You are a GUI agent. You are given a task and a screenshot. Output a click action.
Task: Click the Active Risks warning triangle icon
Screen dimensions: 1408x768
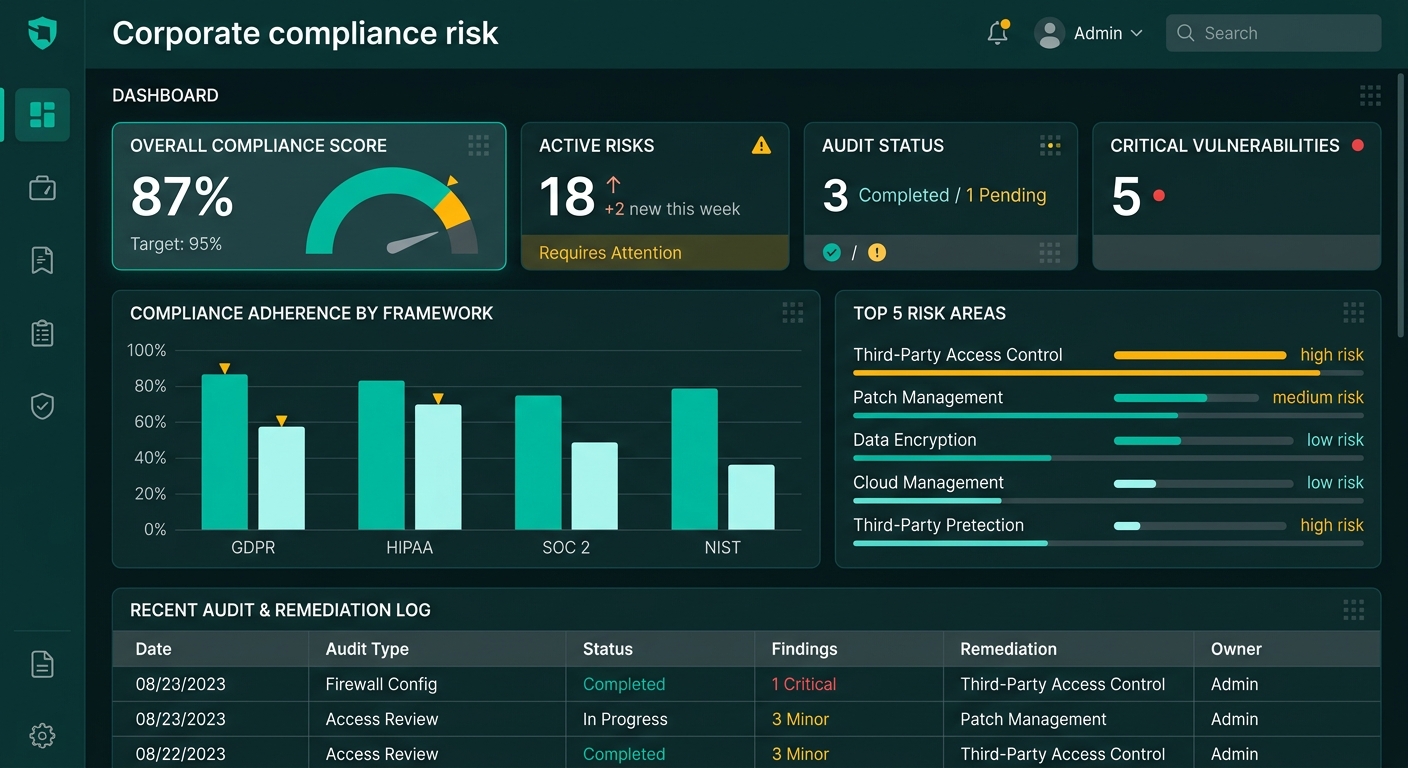pos(761,146)
